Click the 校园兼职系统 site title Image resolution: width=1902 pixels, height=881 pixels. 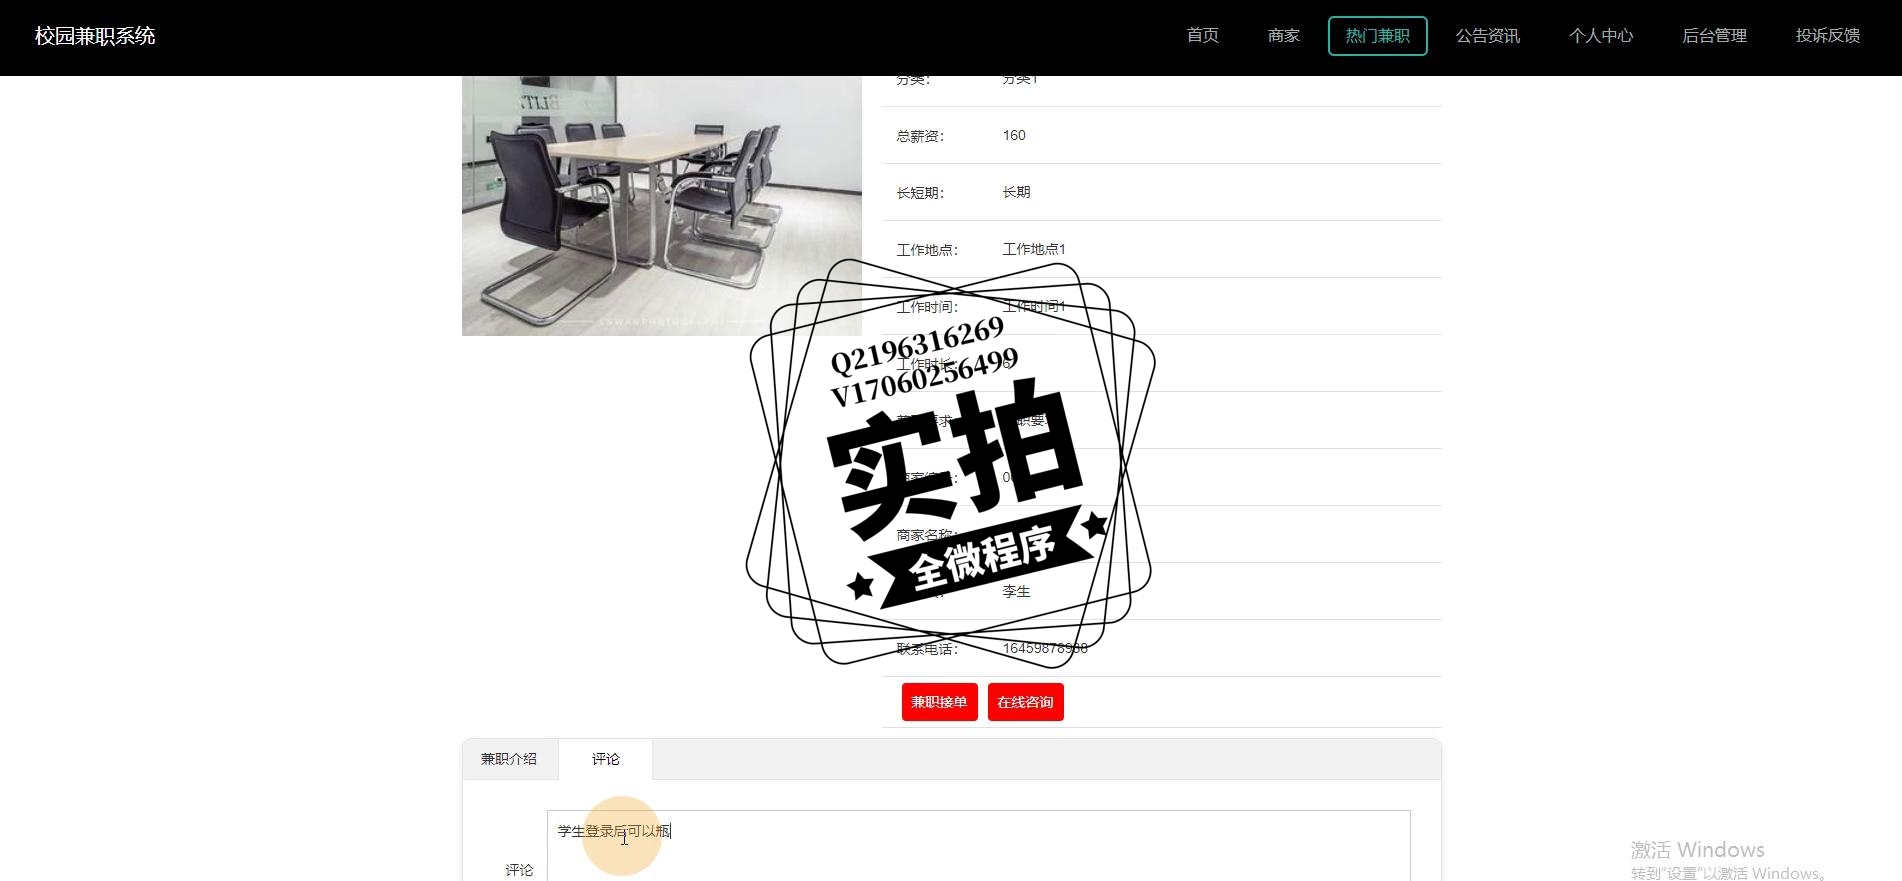(x=95, y=36)
